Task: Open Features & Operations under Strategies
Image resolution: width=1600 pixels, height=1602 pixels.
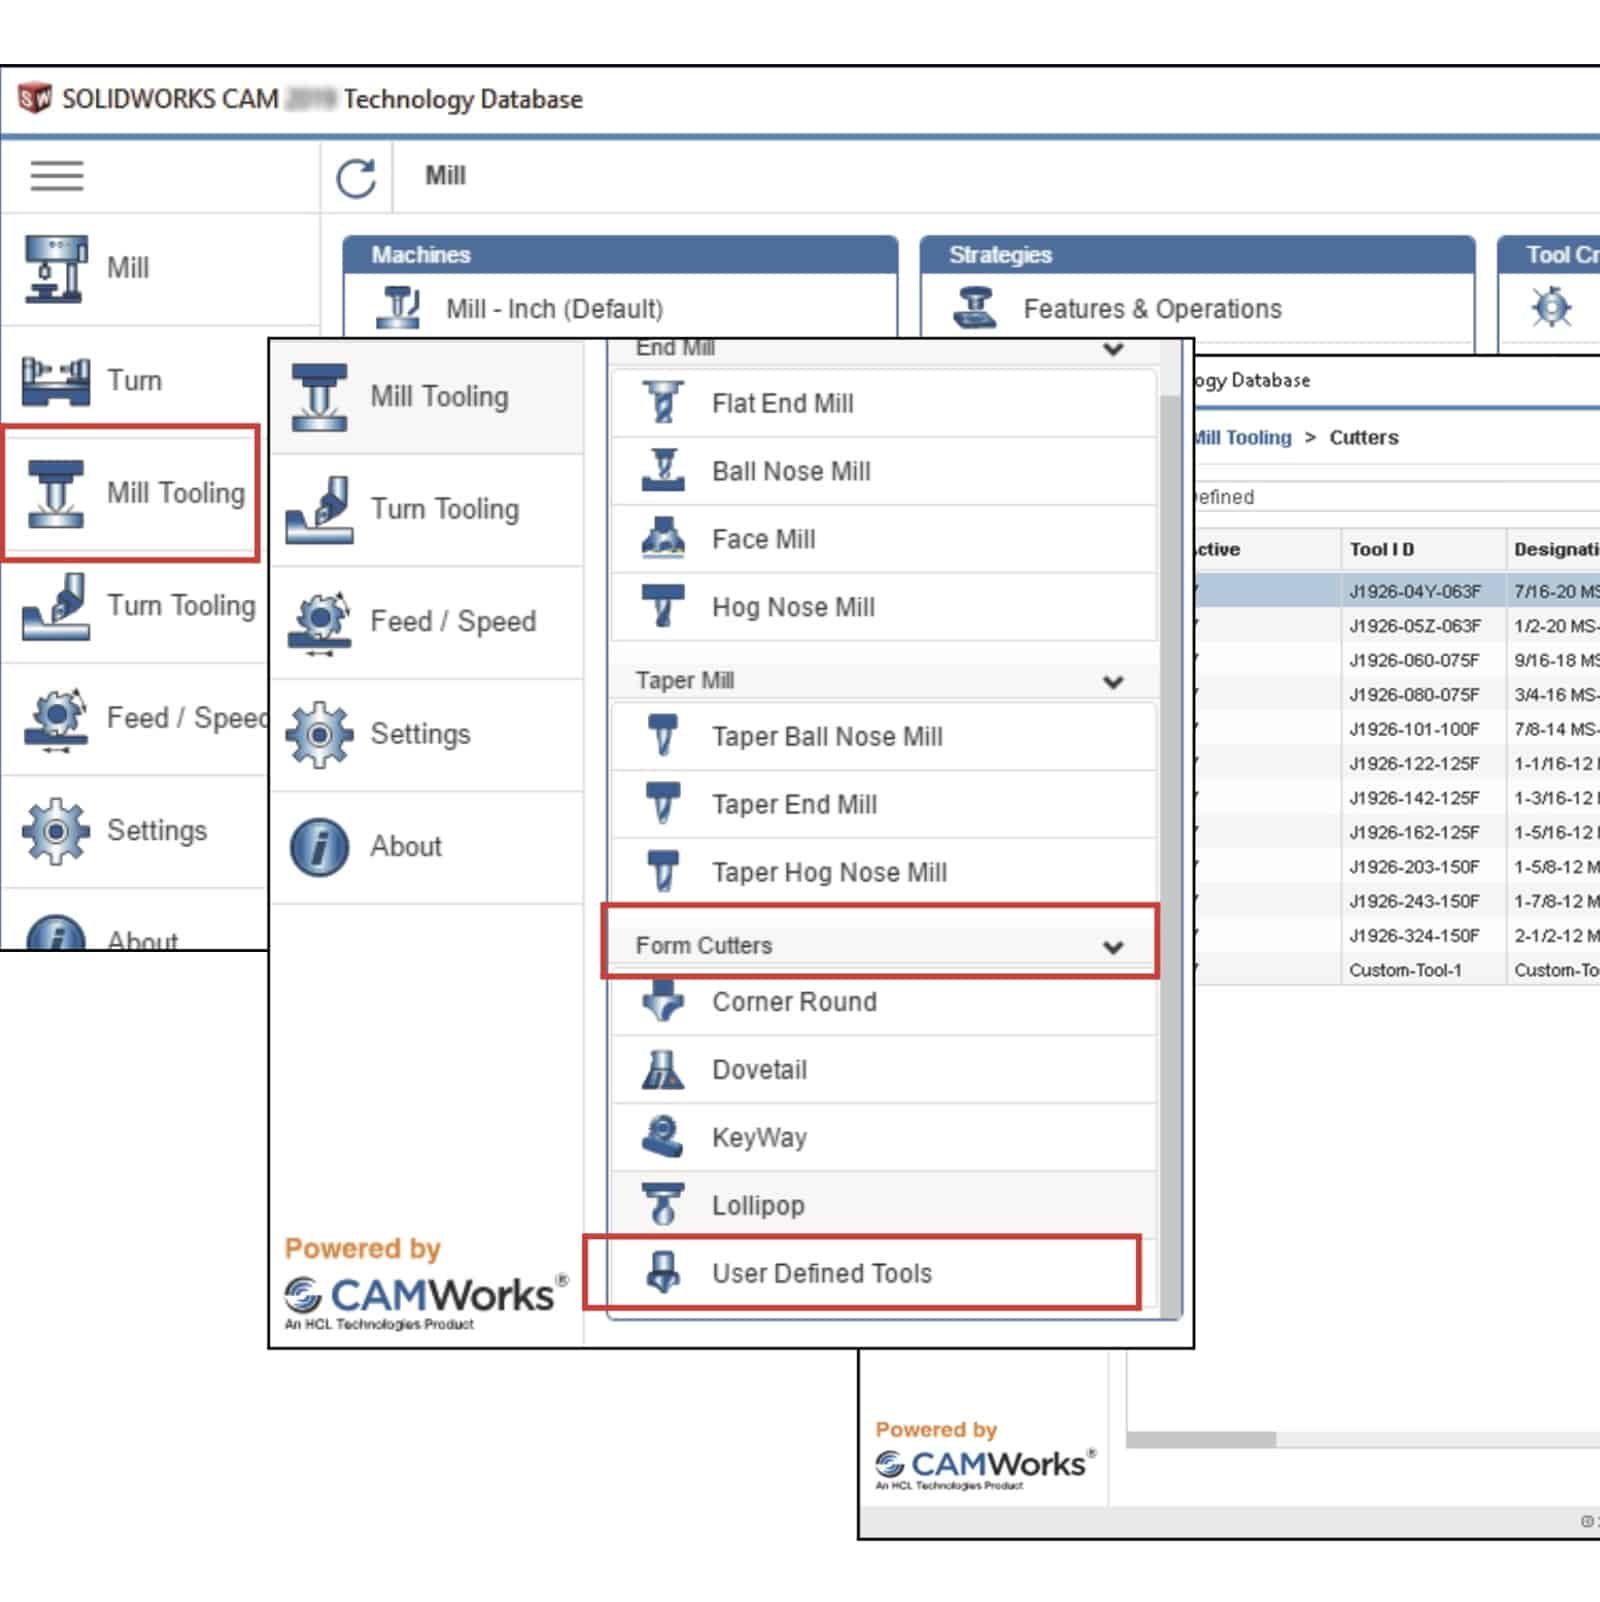Action: tap(1152, 309)
